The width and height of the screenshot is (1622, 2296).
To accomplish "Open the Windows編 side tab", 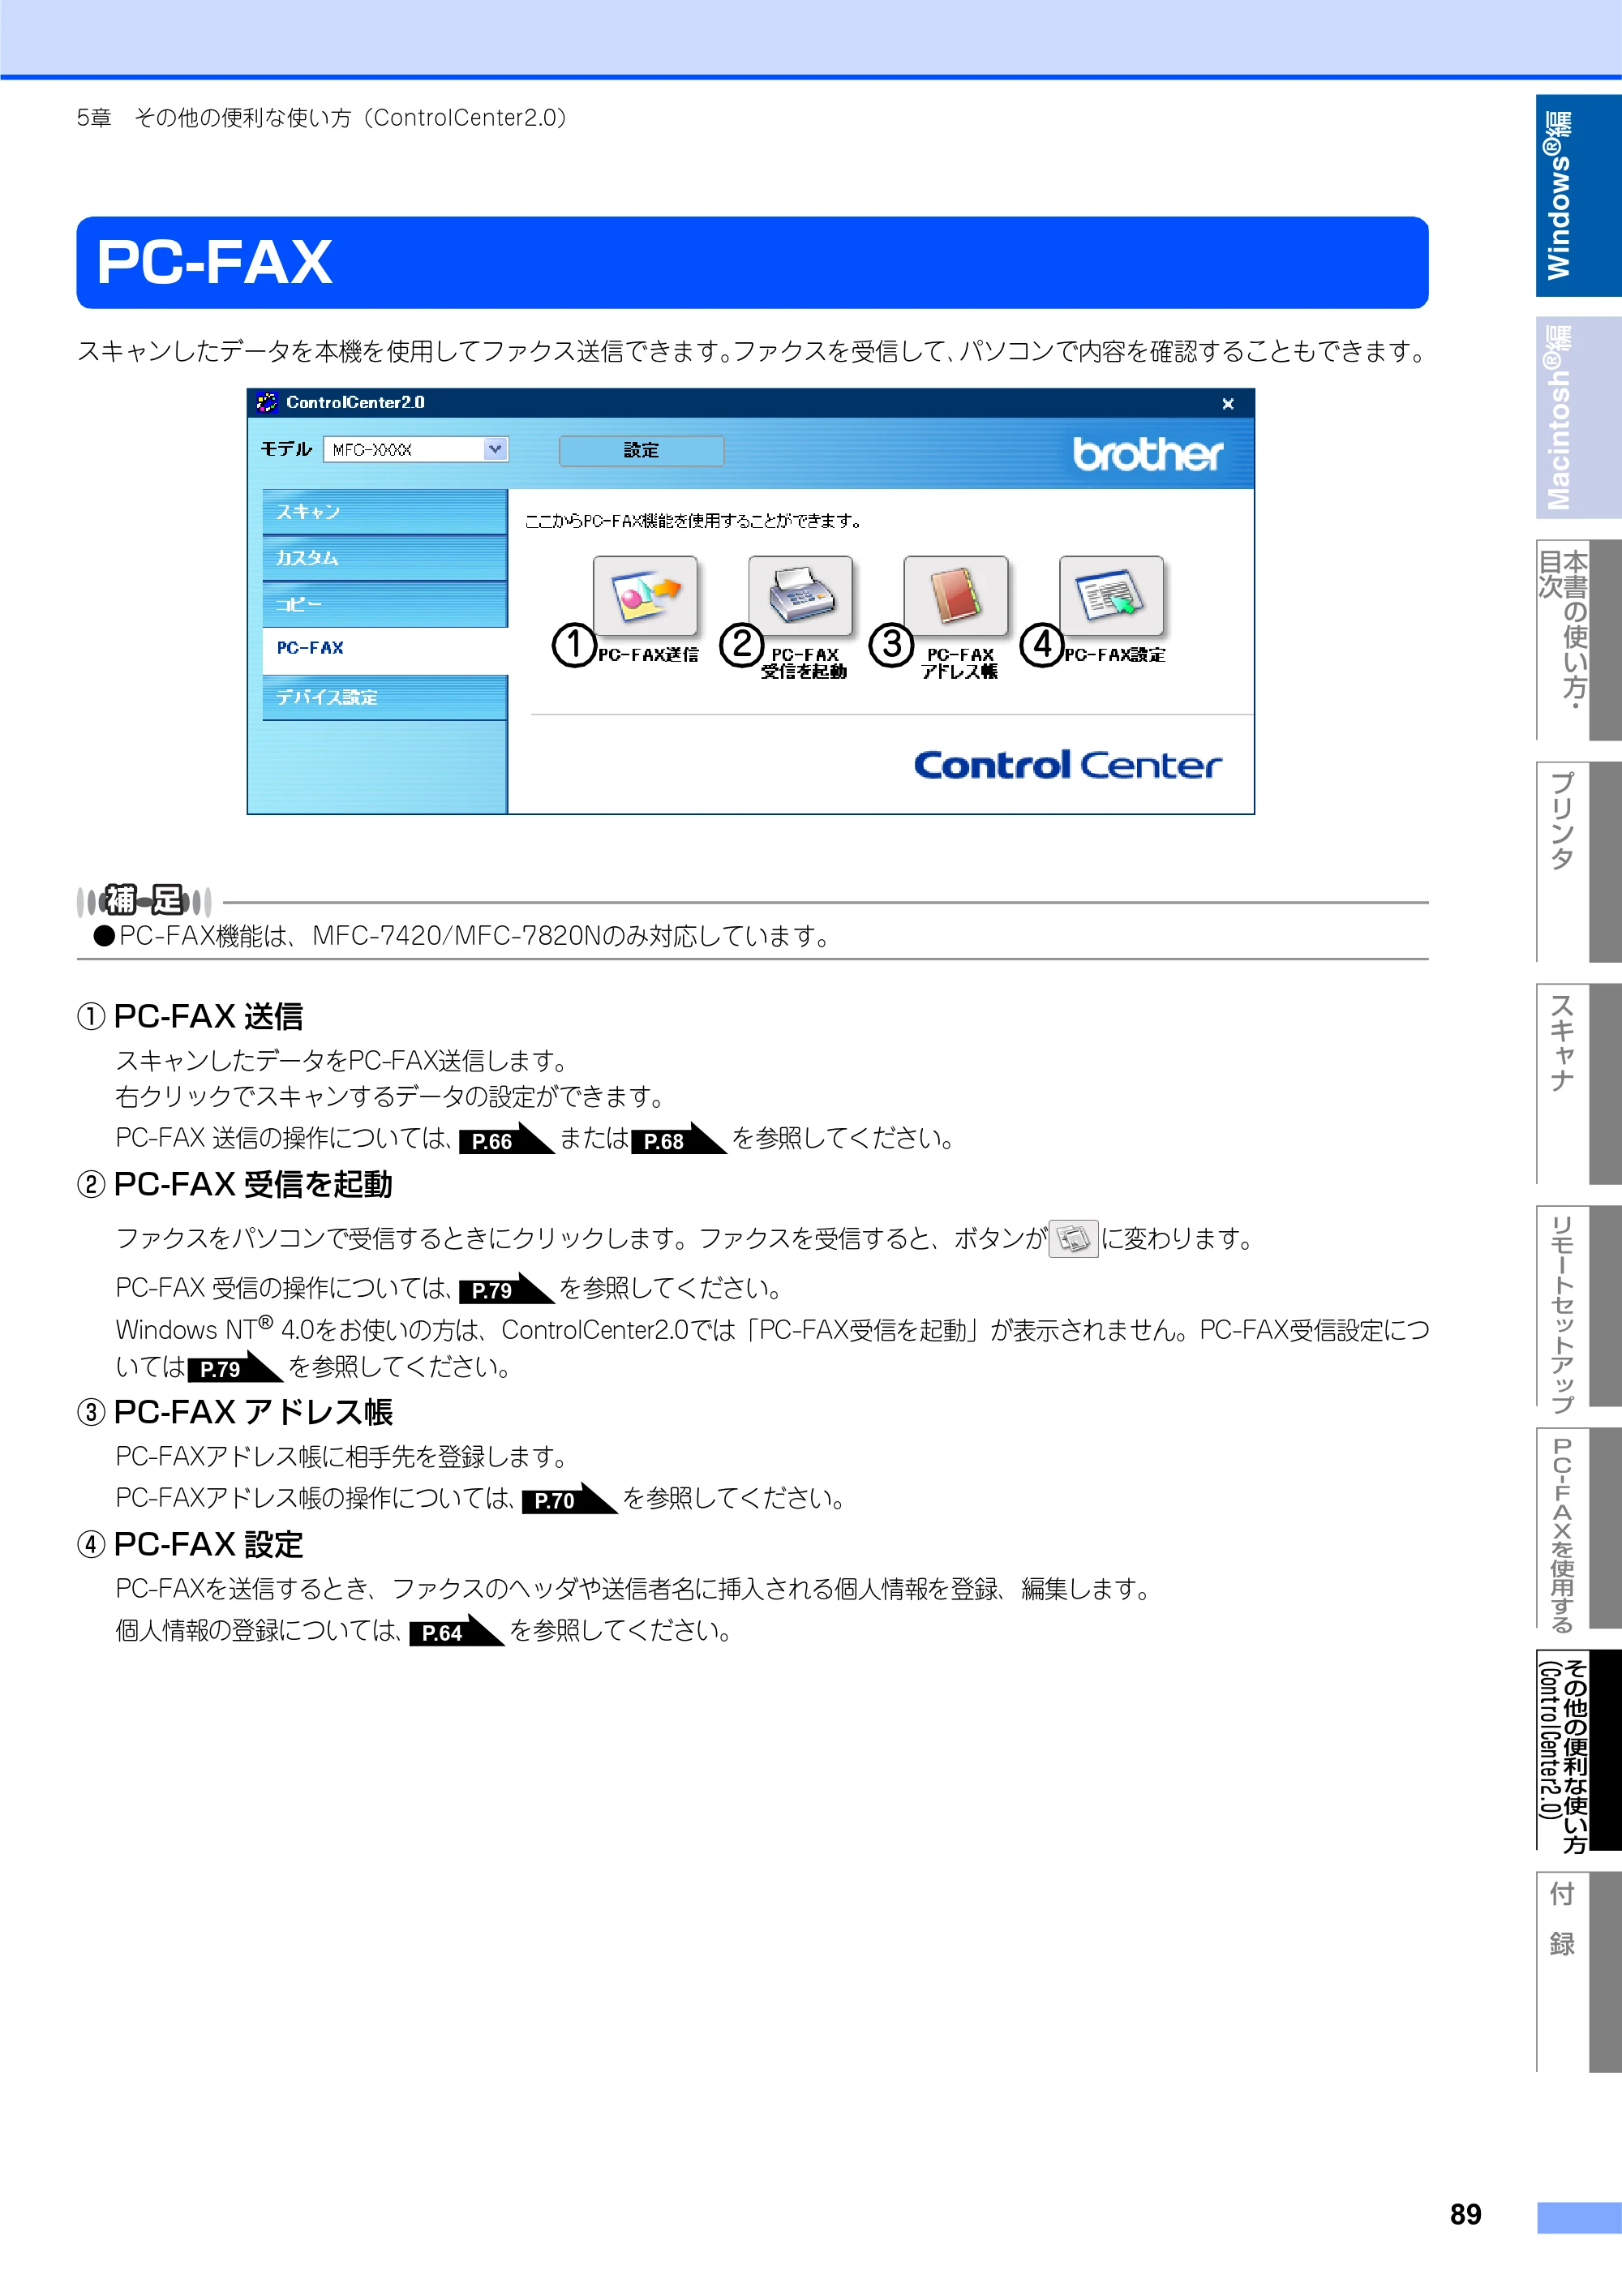I will tap(1578, 196).
